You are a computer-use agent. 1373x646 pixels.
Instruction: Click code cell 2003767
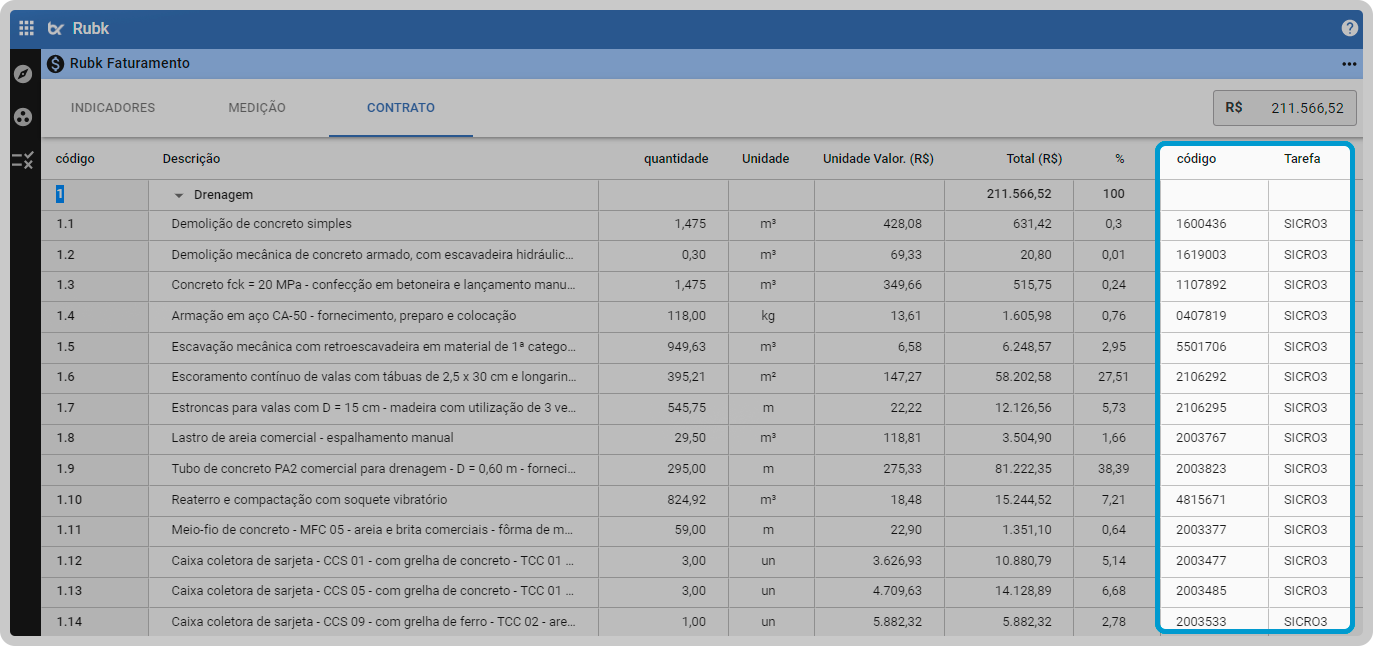(1214, 439)
